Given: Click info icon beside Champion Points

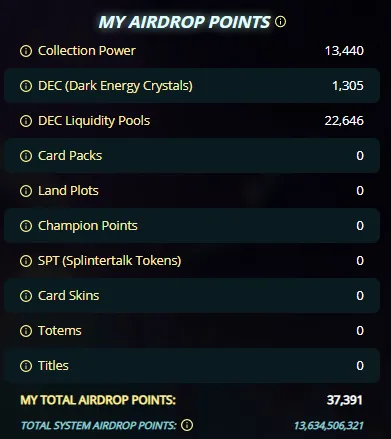Looking at the screenshot, I should point(26,226).
